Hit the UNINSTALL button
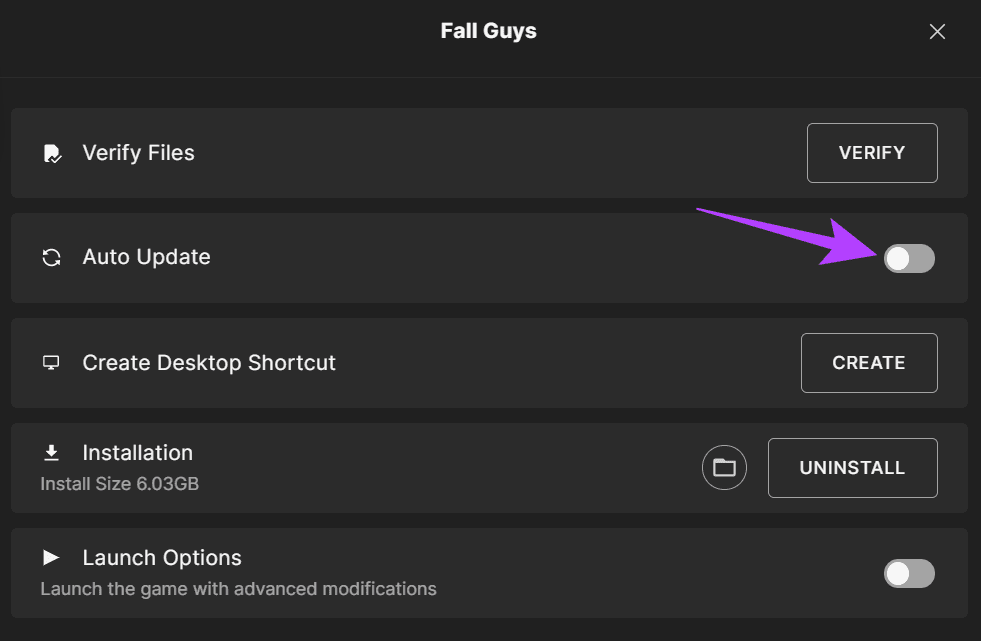The image size is (981, 641). click(x=852, y=468)
